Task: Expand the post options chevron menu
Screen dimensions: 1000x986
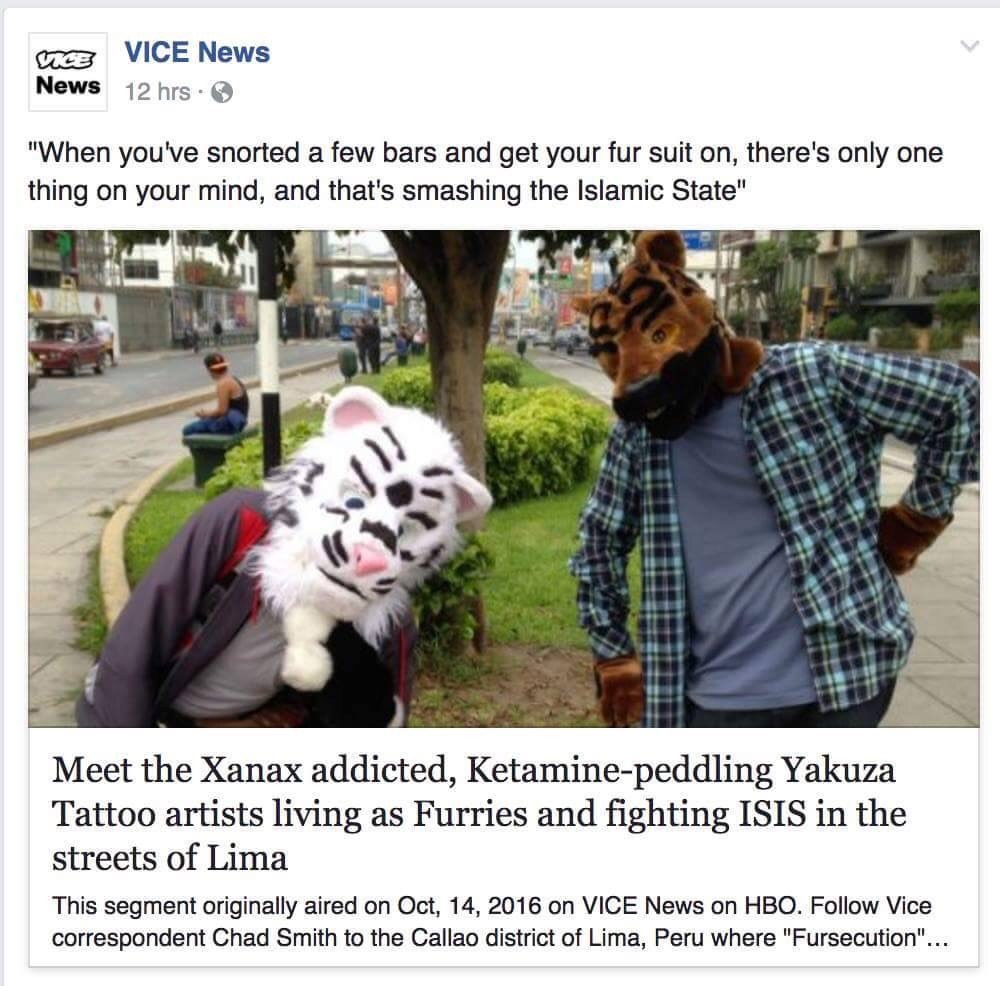Action: tap(969, 46)
